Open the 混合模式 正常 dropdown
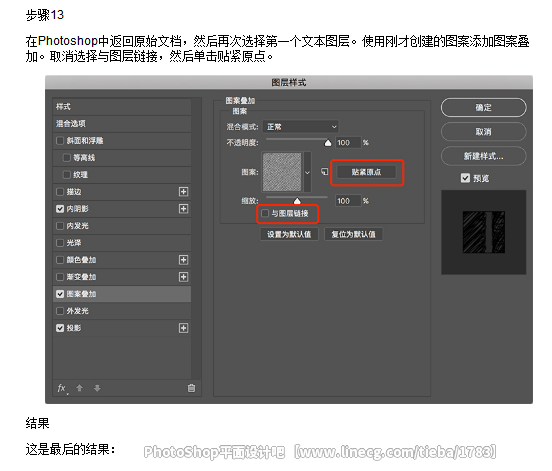 tap(300, 126)
